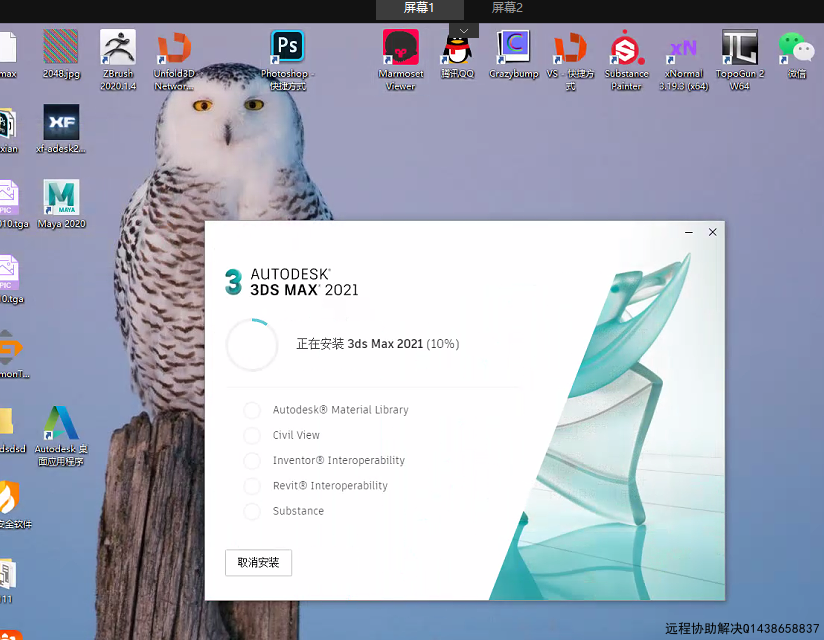Click the Tencent QQ penguin icon
The height and width of the screenshot is (640, 824).
(457, 54)
